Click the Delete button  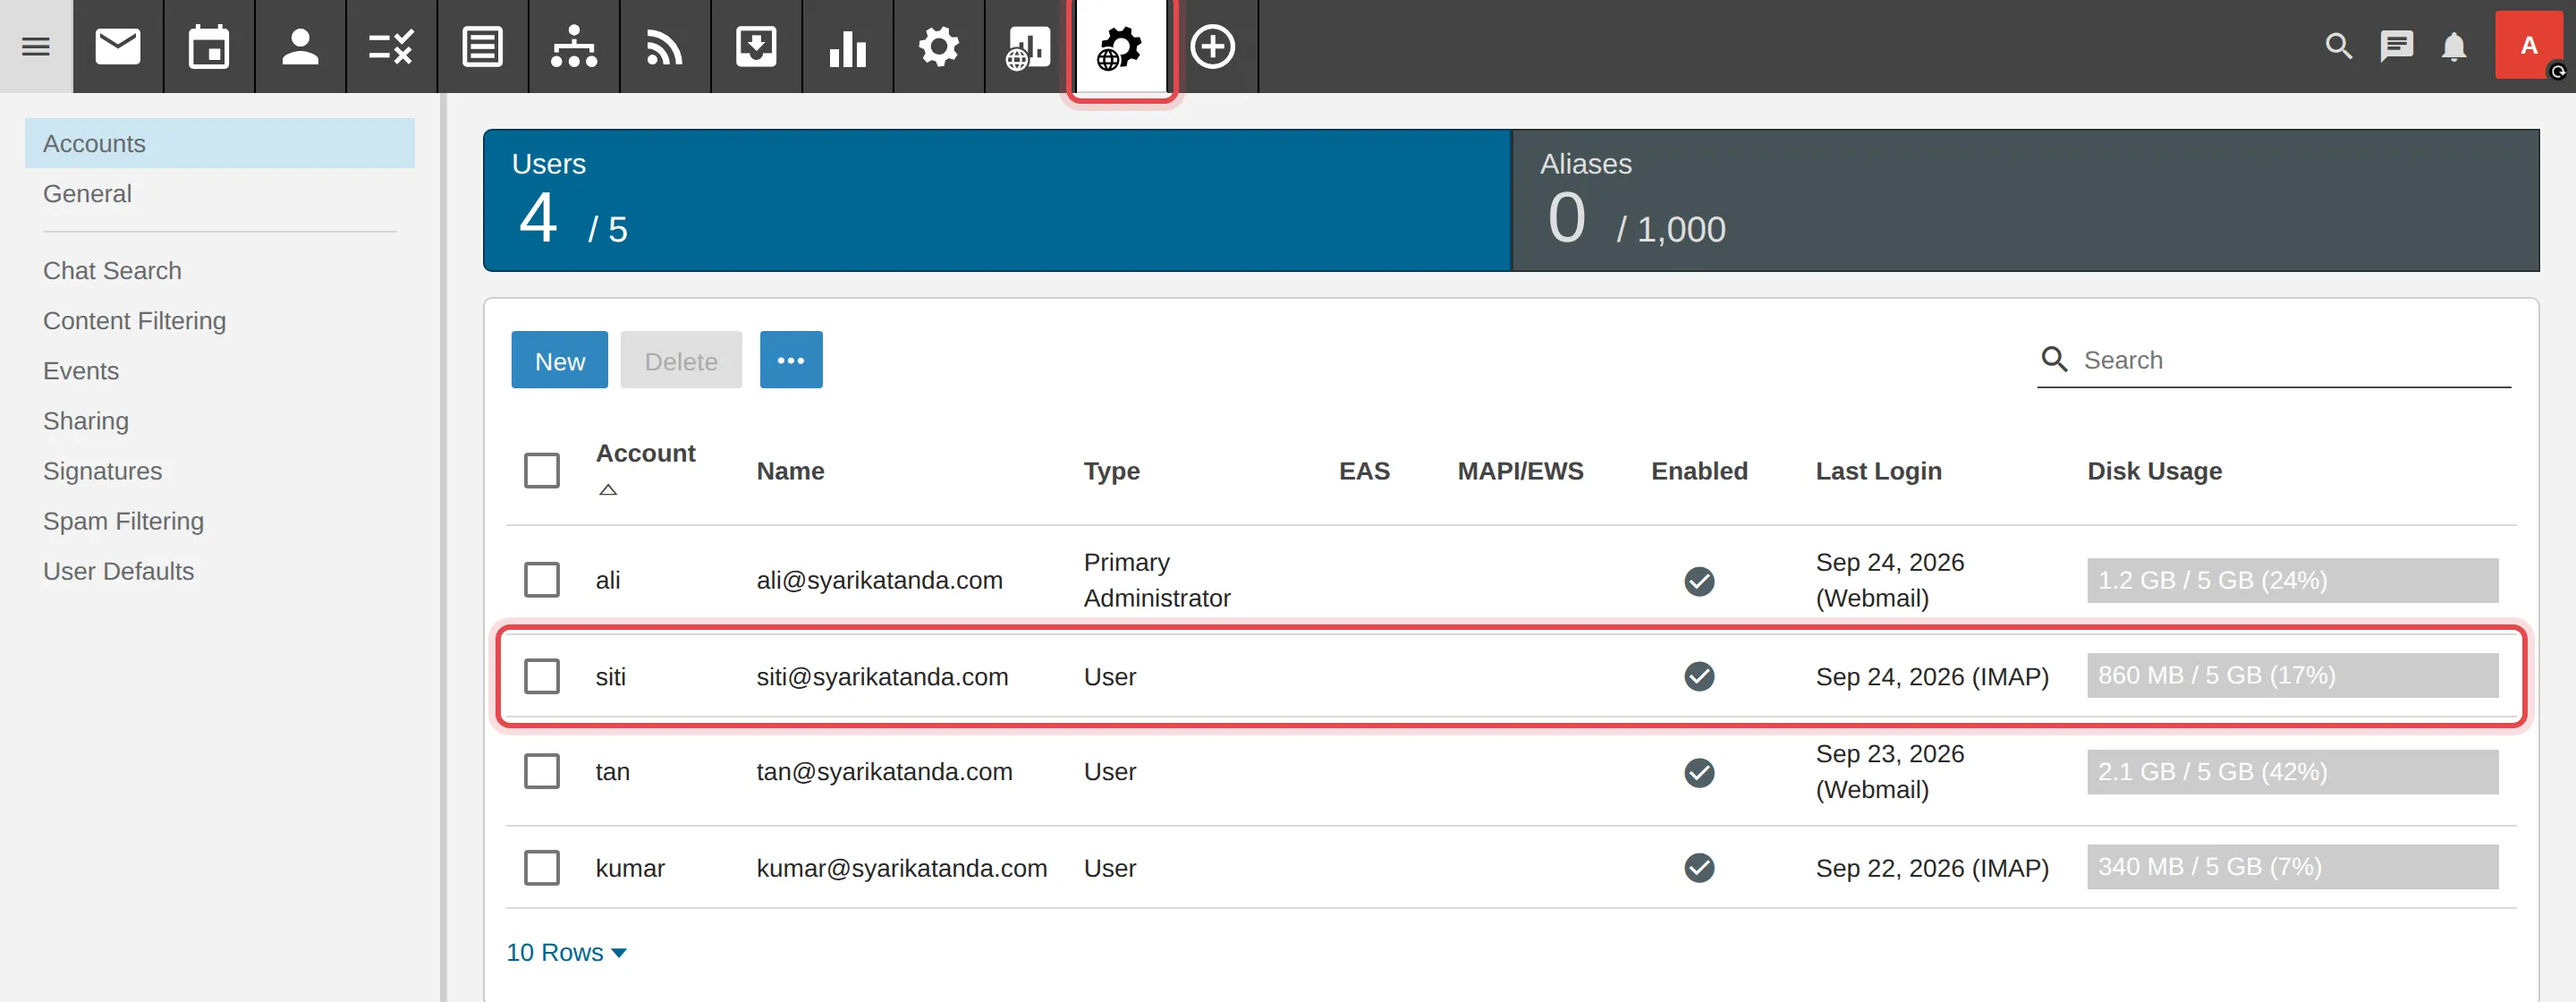click(x=681, y=360)
